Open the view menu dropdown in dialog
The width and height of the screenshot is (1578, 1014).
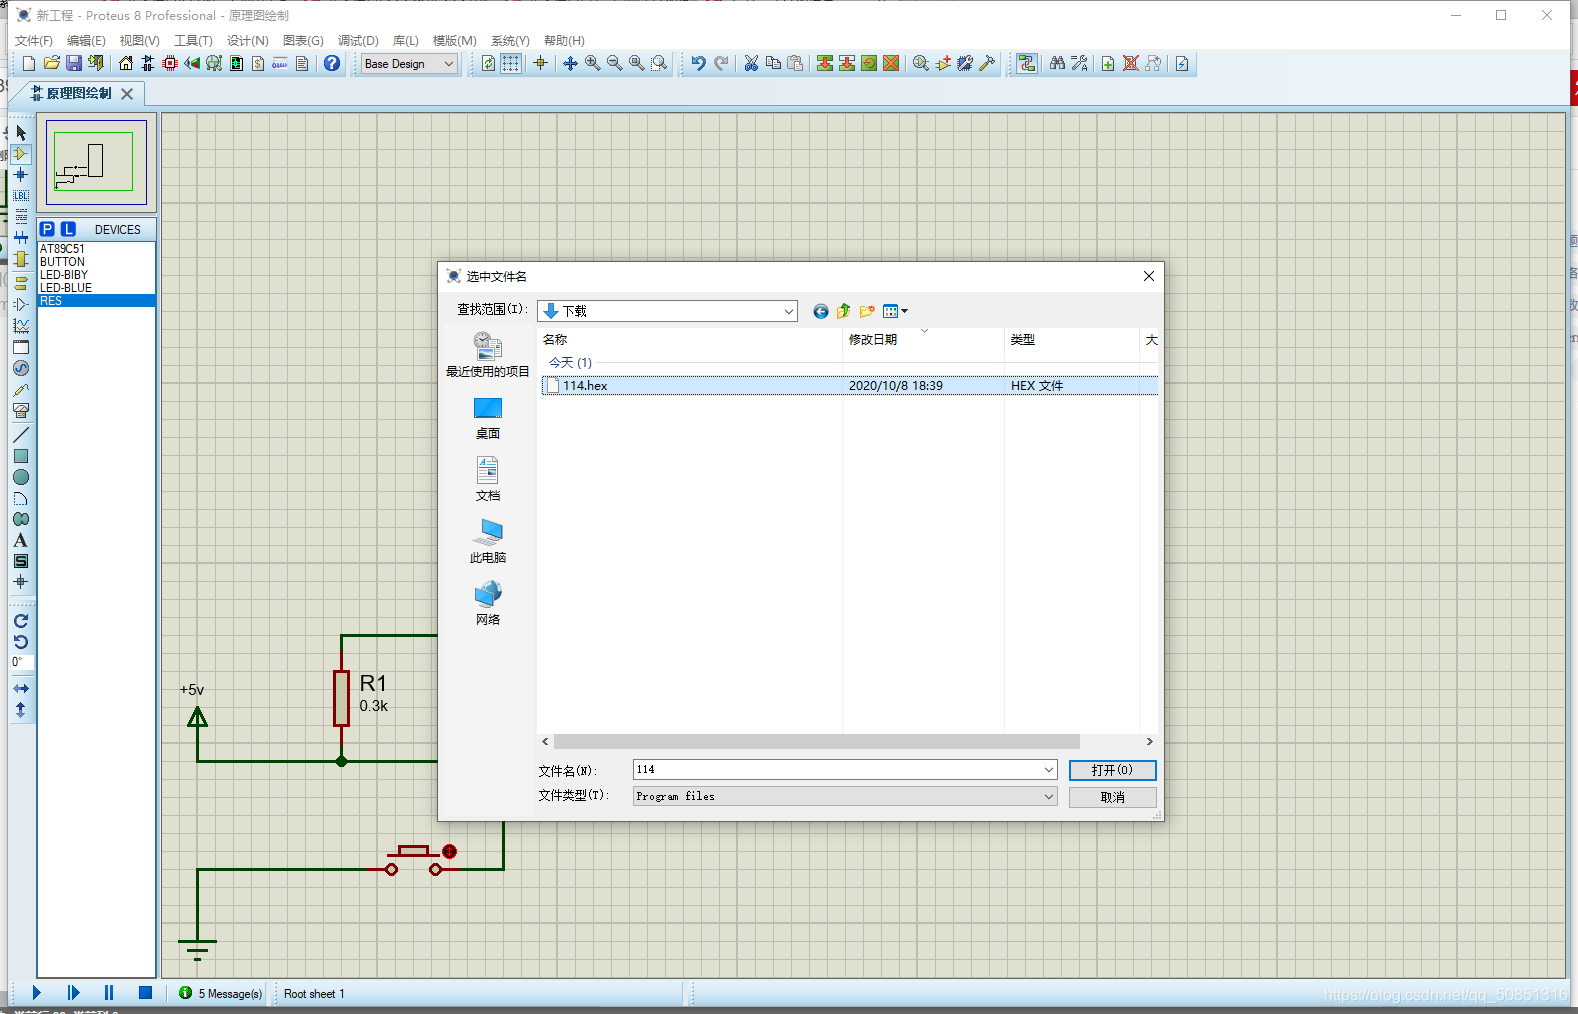[x=896, y=311]
